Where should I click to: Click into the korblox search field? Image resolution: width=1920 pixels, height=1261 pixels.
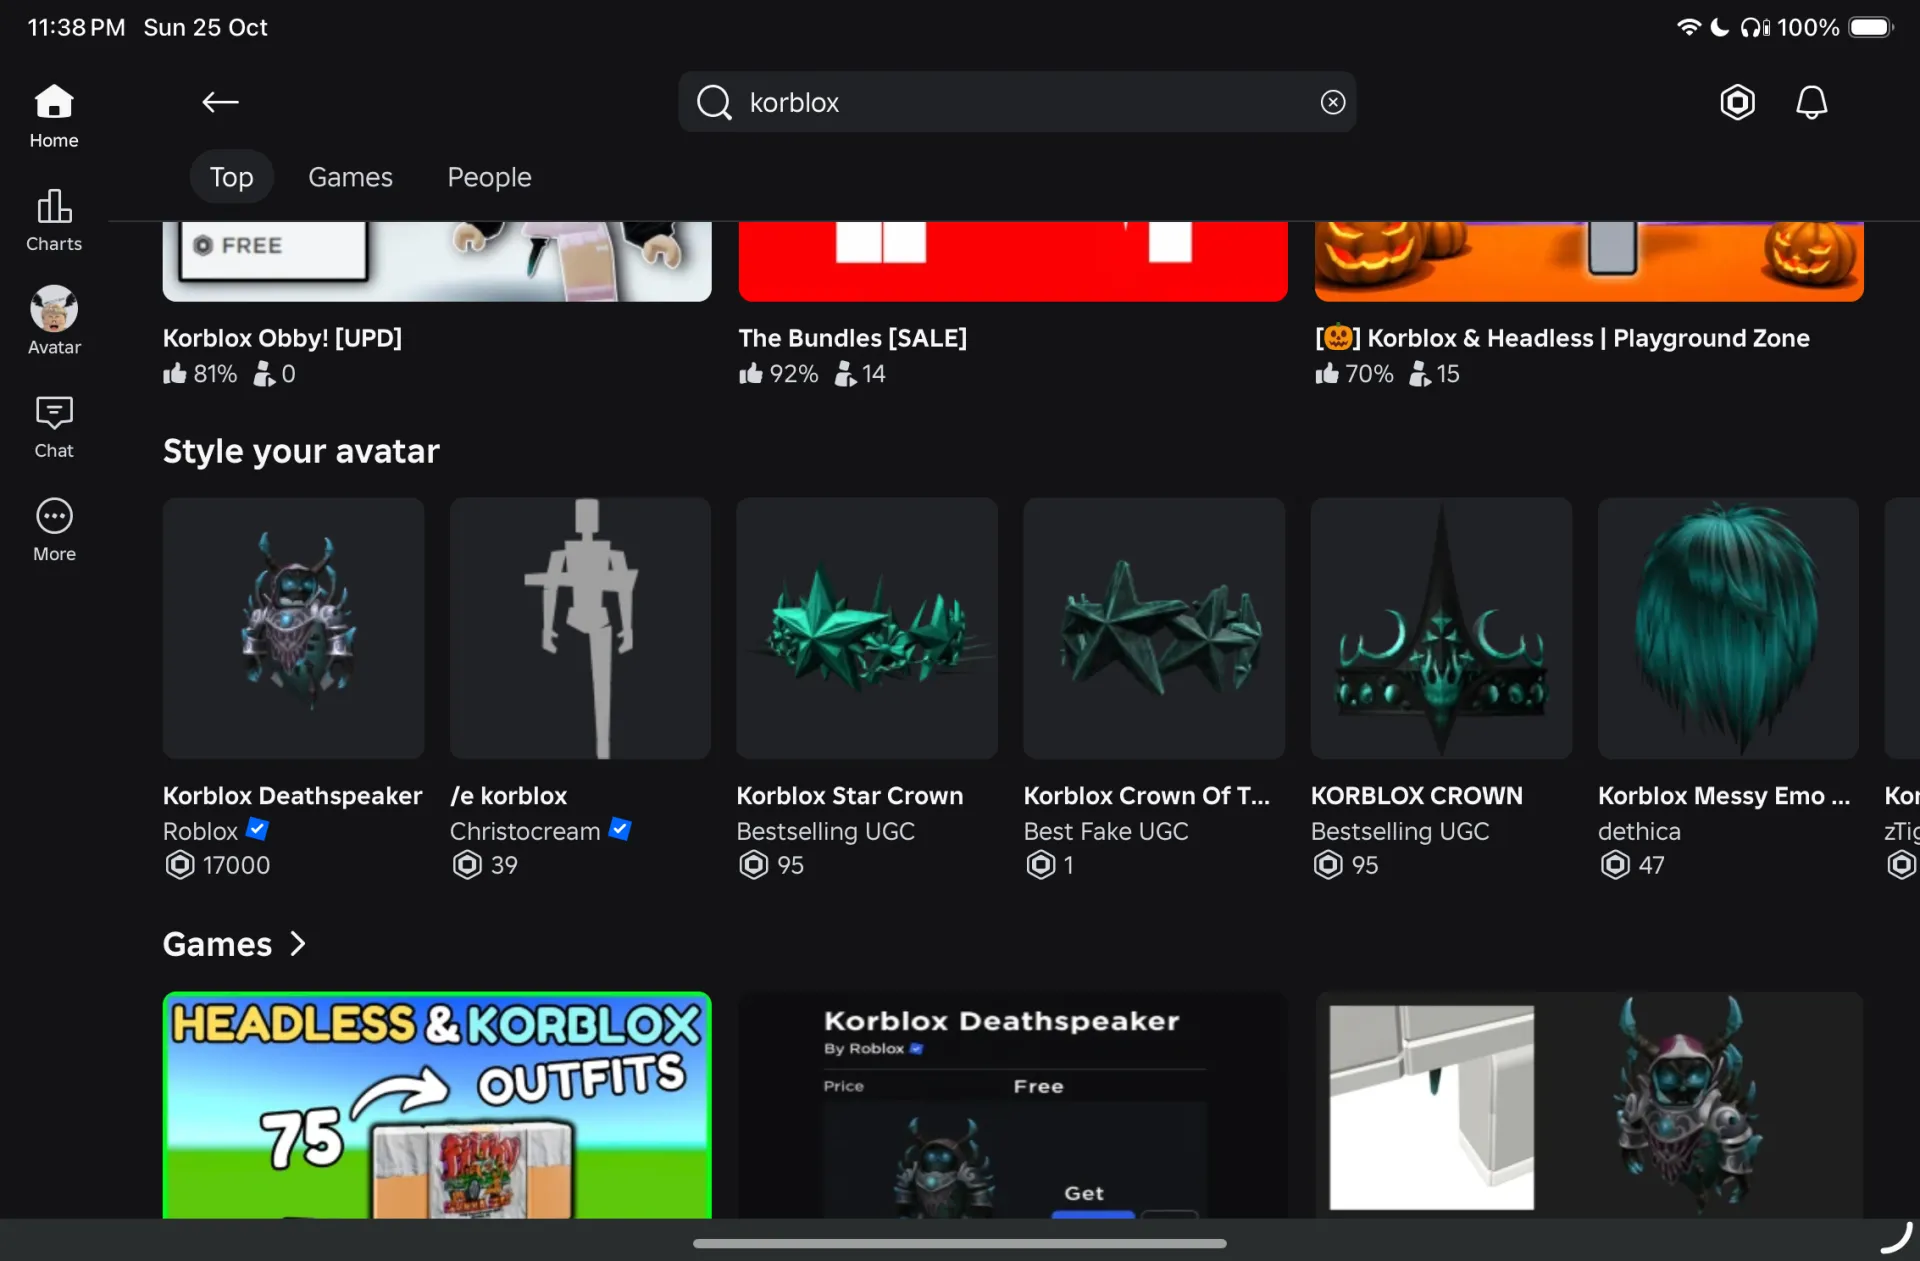click(x=1017, y=102)
